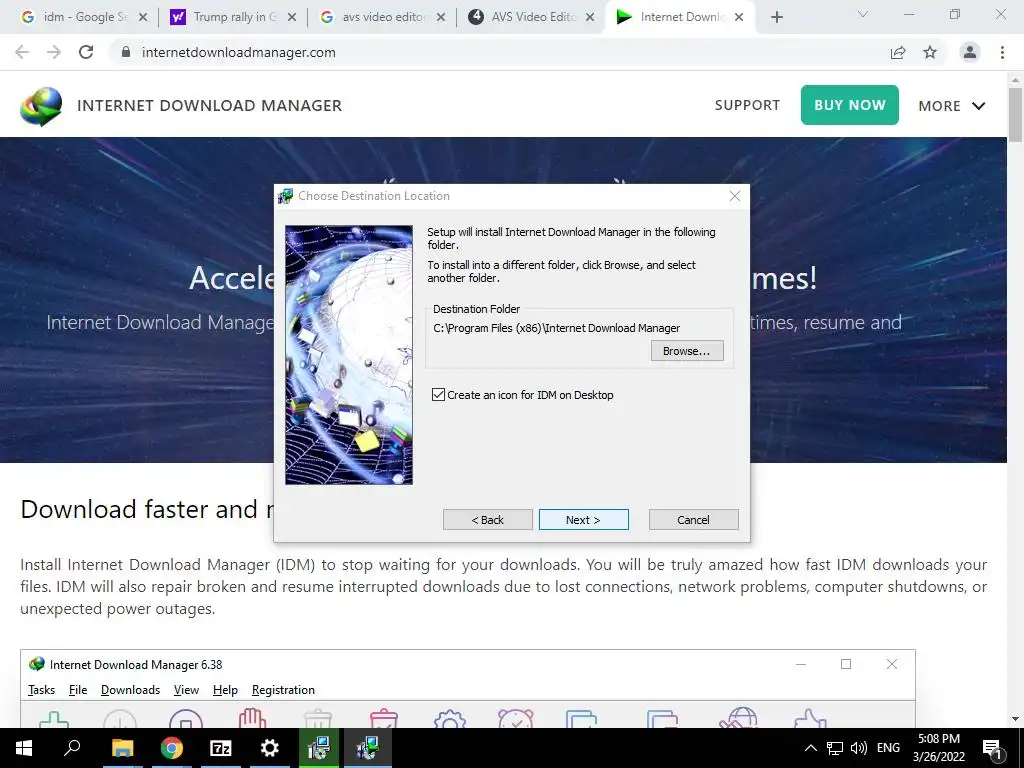Click Chrome icon in taskbar
The image size is (1024, 768).
[172, 748]
